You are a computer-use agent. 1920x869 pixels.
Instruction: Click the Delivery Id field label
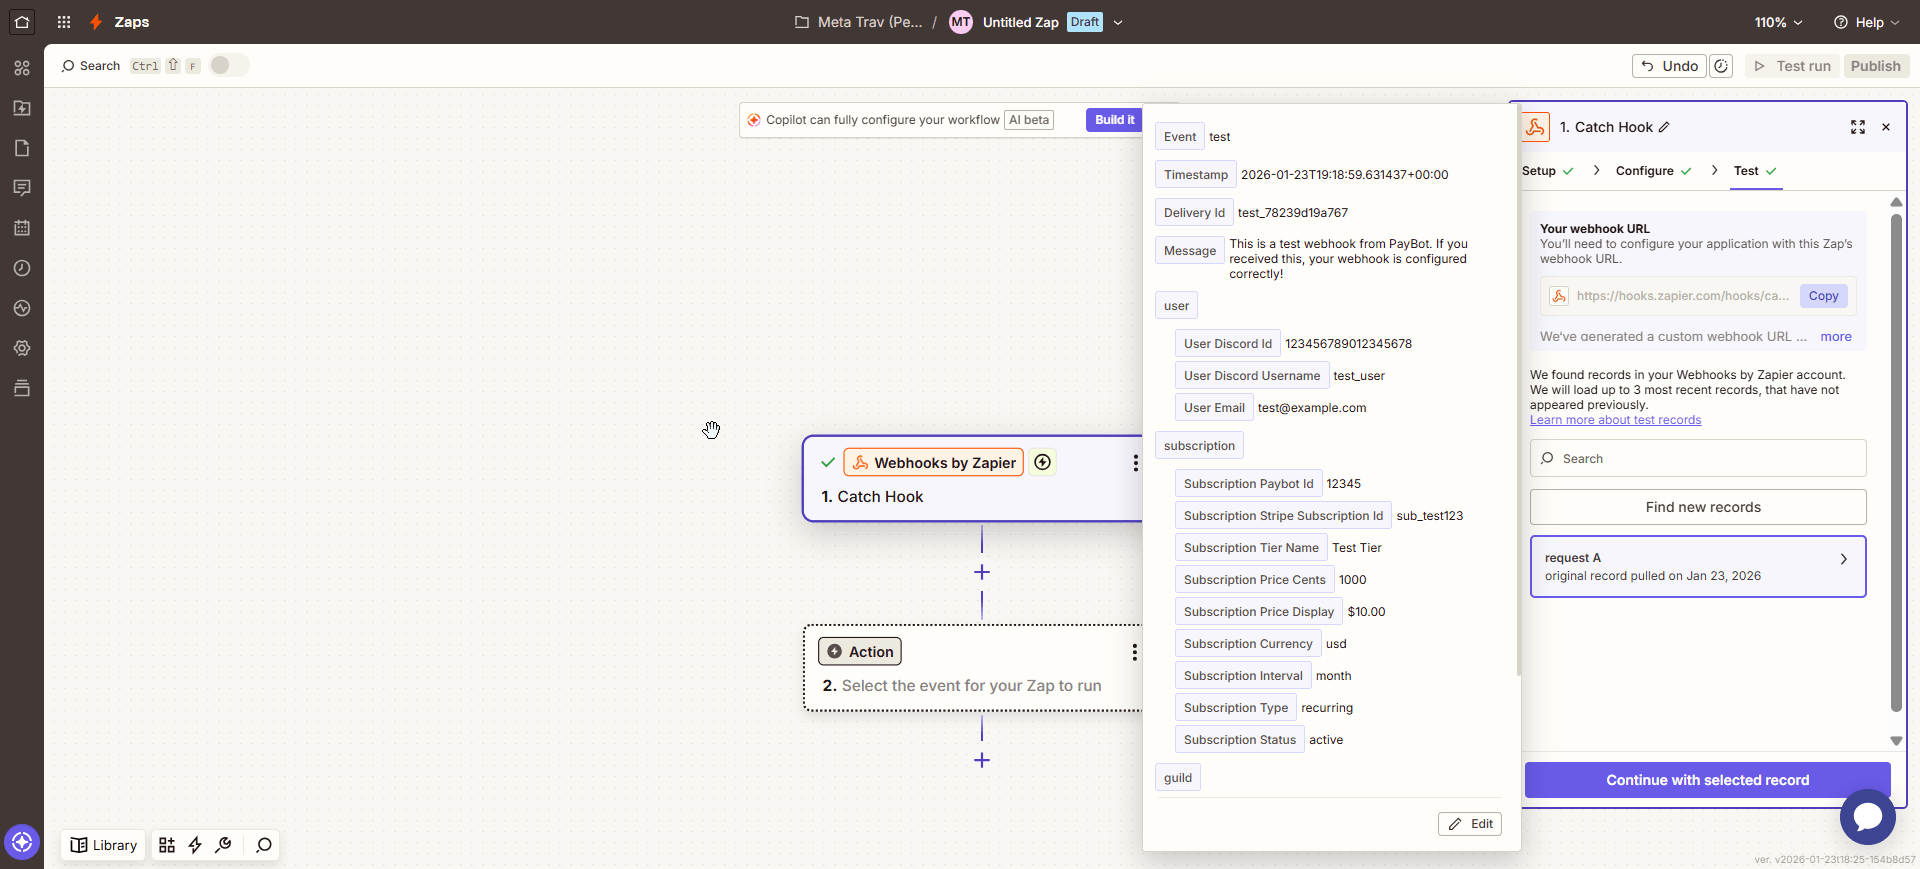point(1194,213)
